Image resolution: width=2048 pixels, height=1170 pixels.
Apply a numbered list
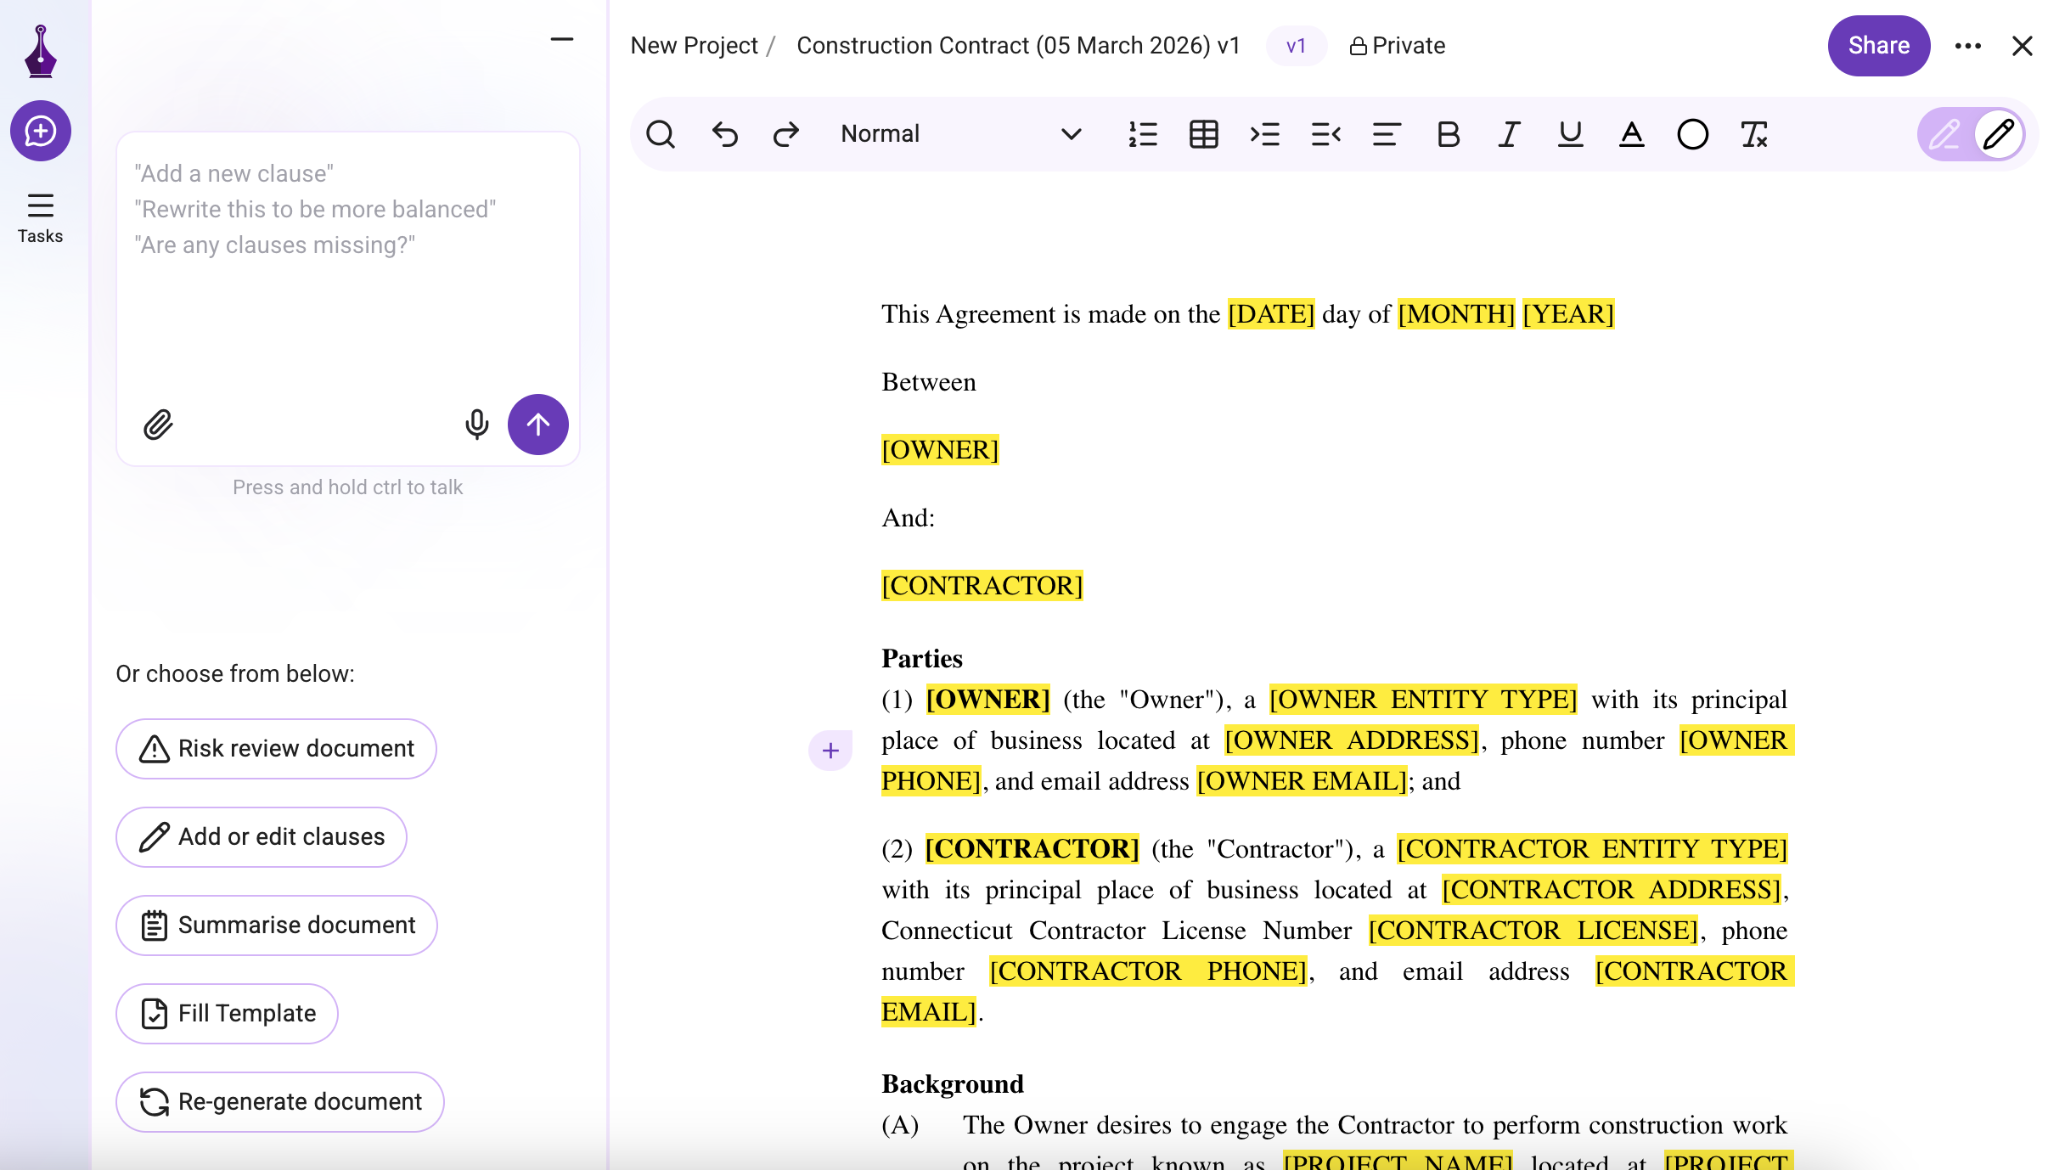[1142, 134]
